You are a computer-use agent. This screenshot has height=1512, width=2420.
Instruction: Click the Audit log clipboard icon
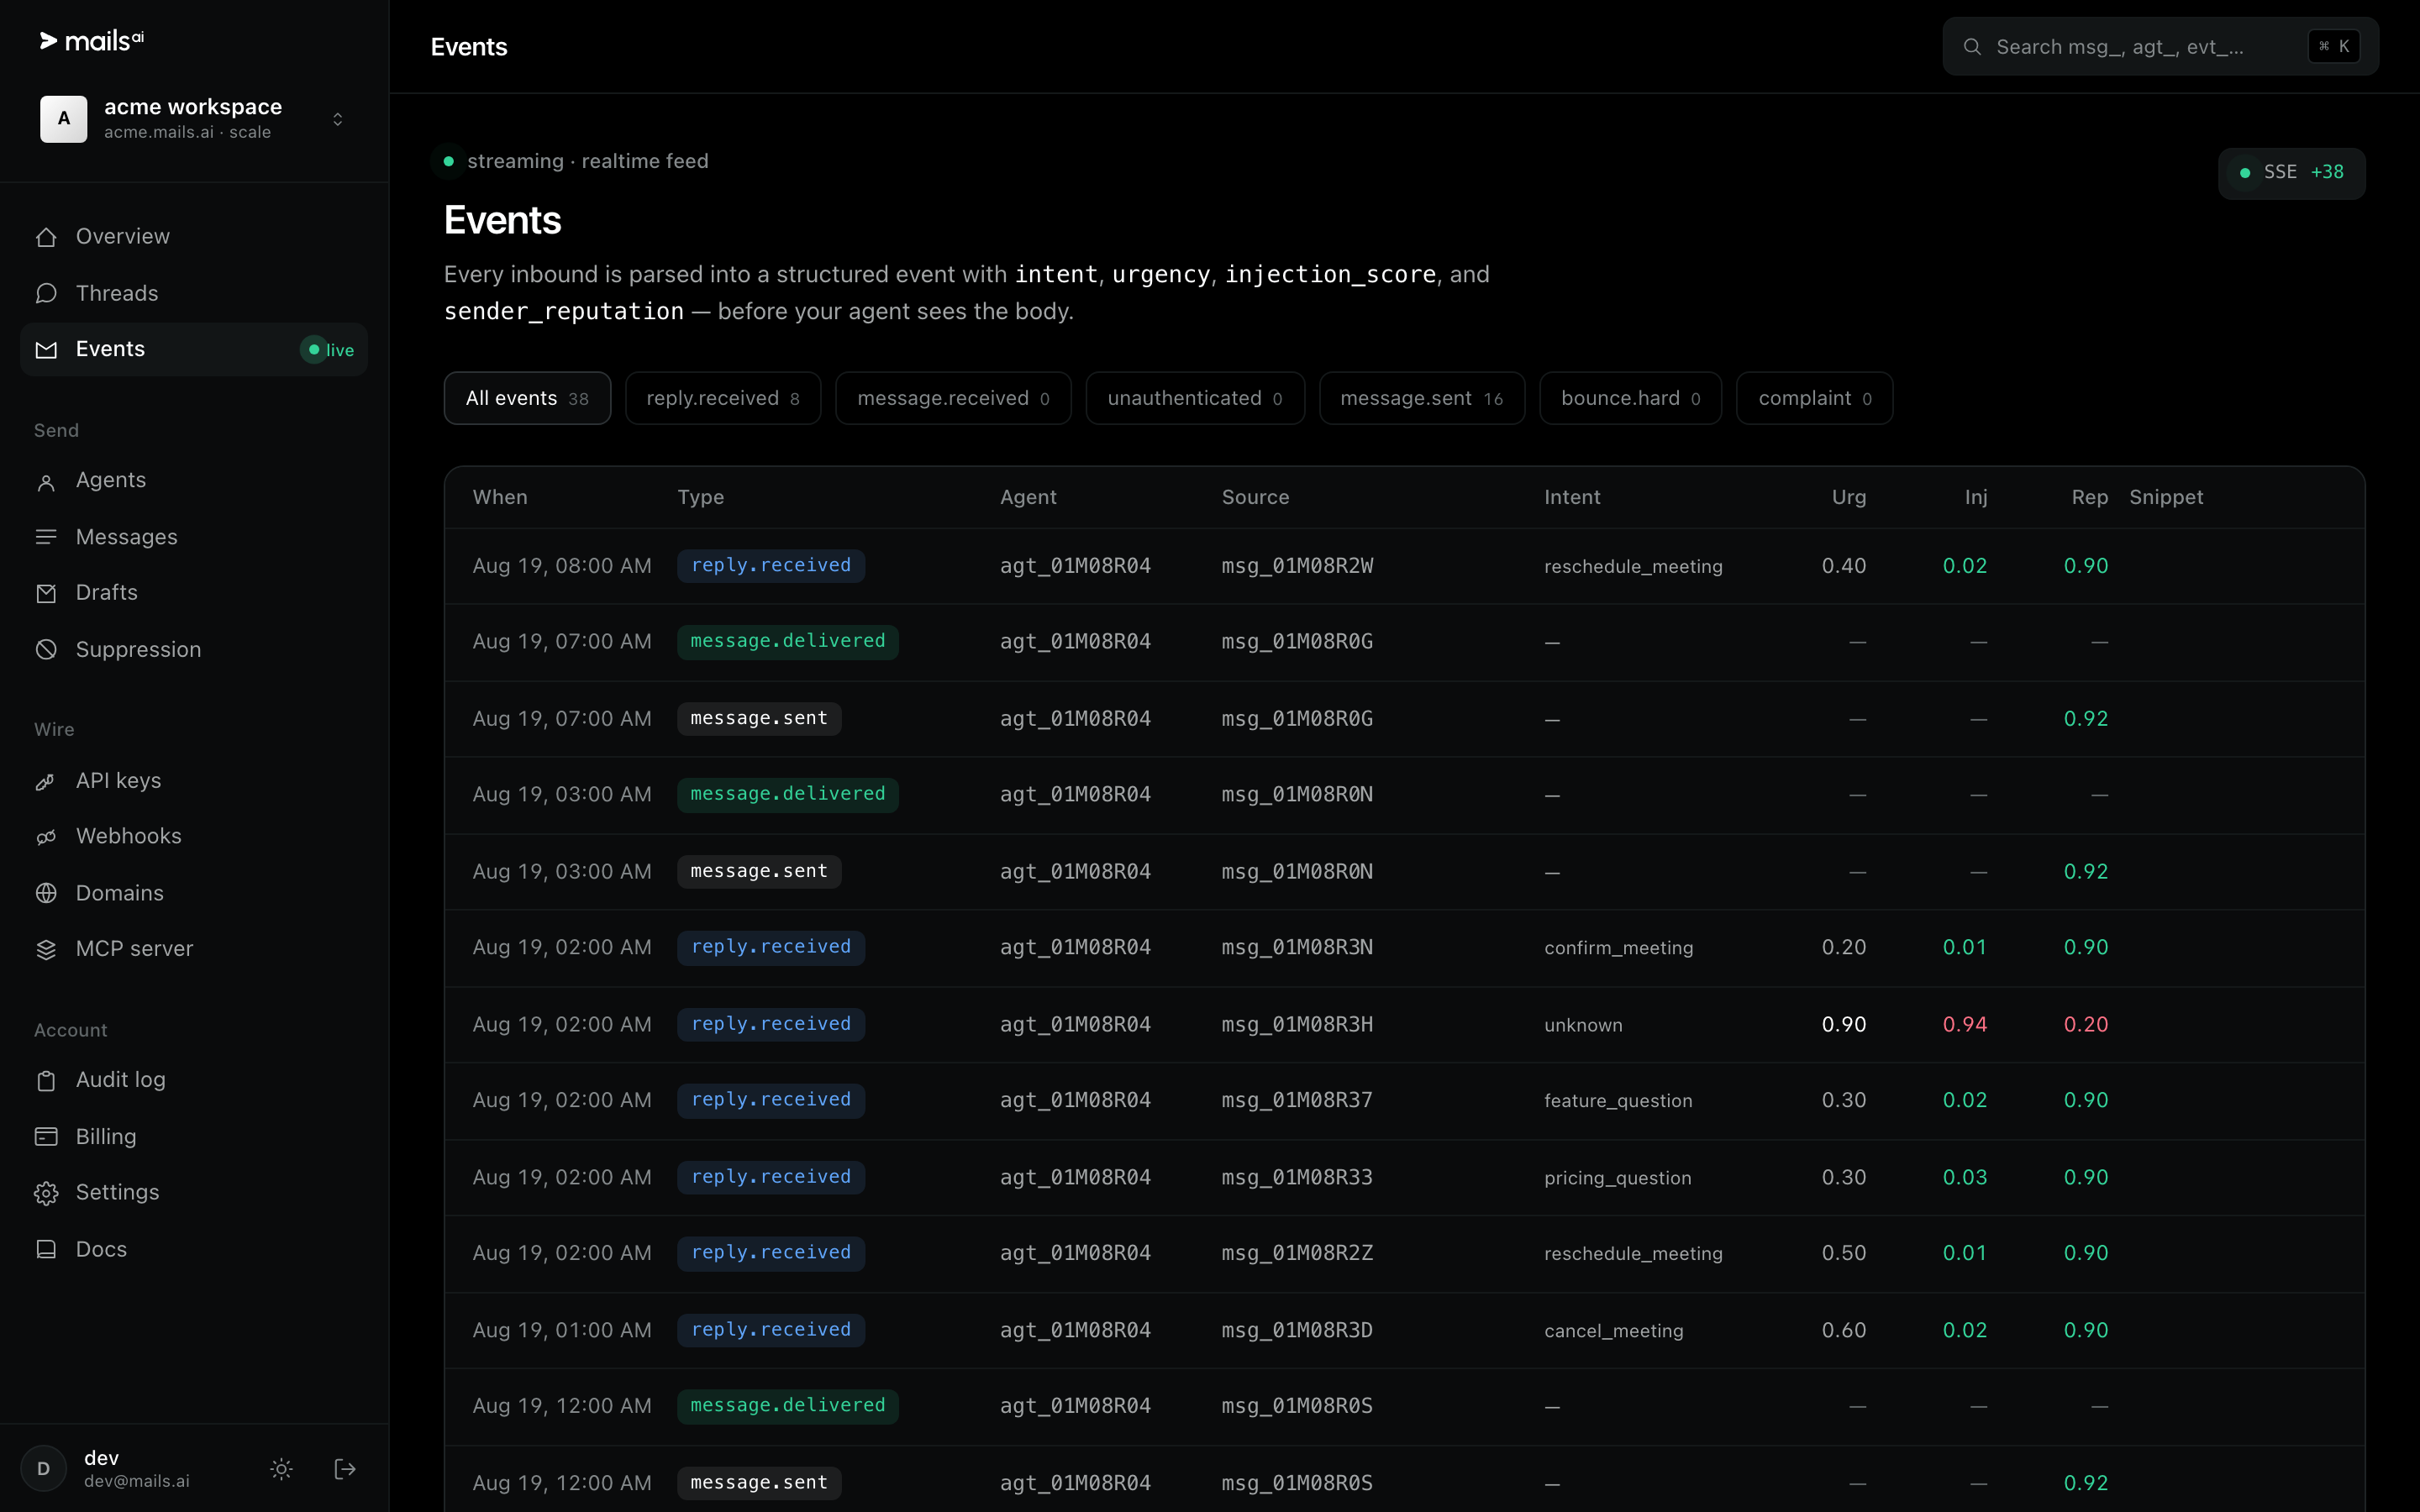pyautogui.click(x=46, y=1080)
